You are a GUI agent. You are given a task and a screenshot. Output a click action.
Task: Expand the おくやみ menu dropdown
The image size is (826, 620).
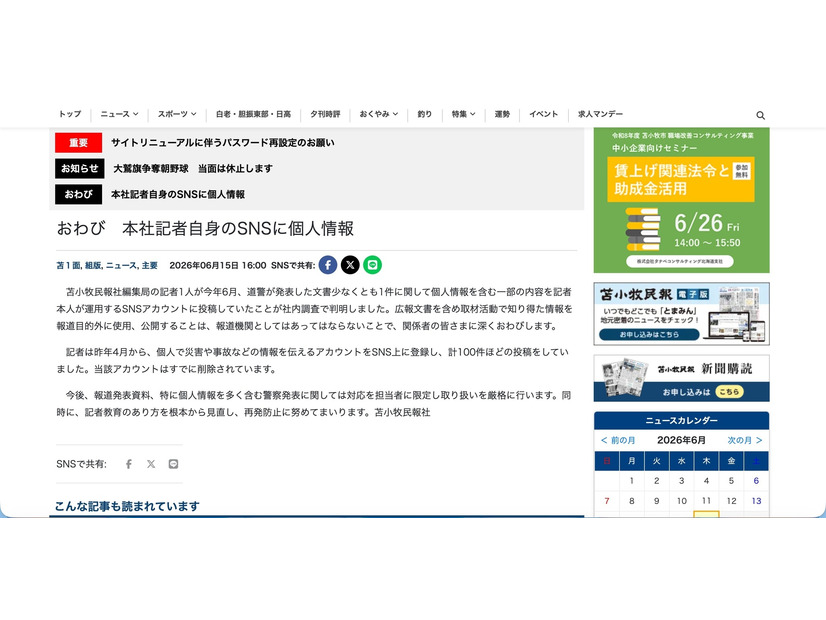point(379,114)
